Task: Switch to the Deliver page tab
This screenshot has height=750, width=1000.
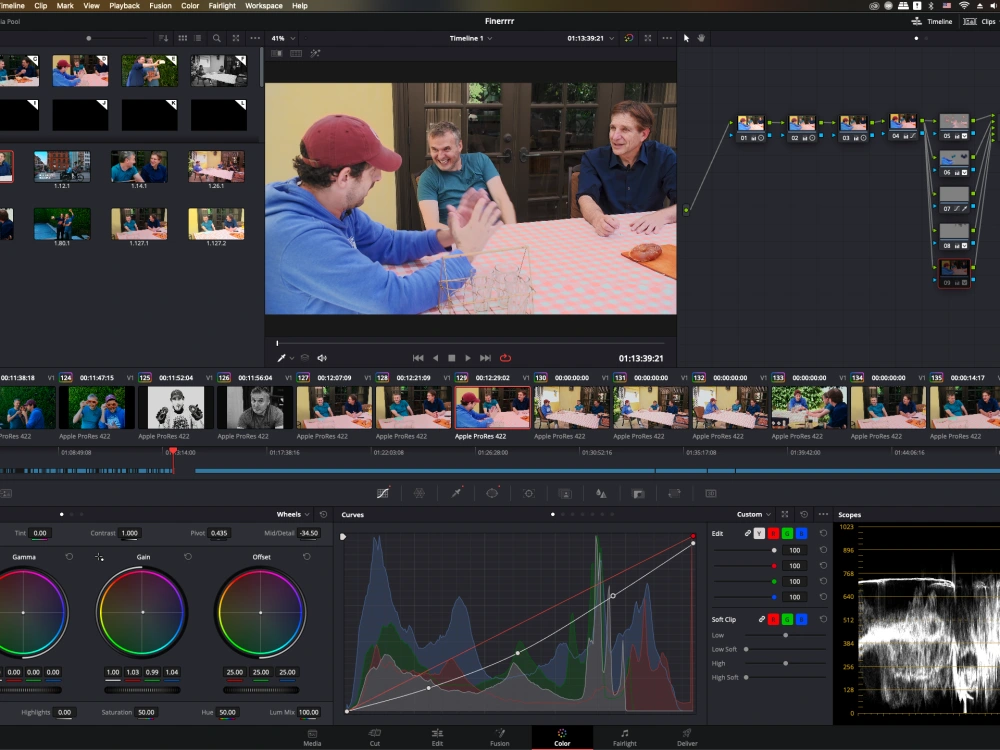Action: tap(687, 737)
